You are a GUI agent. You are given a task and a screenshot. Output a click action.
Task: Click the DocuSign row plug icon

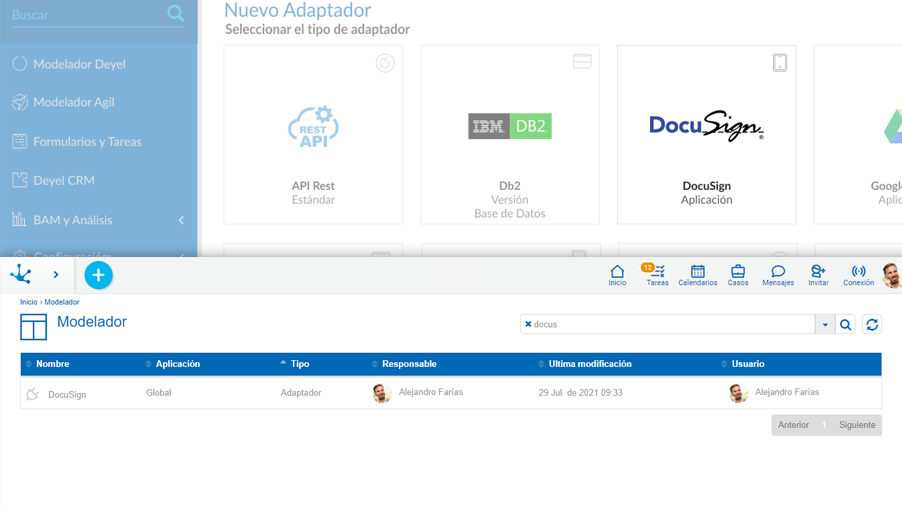click(x=33, y=394)
